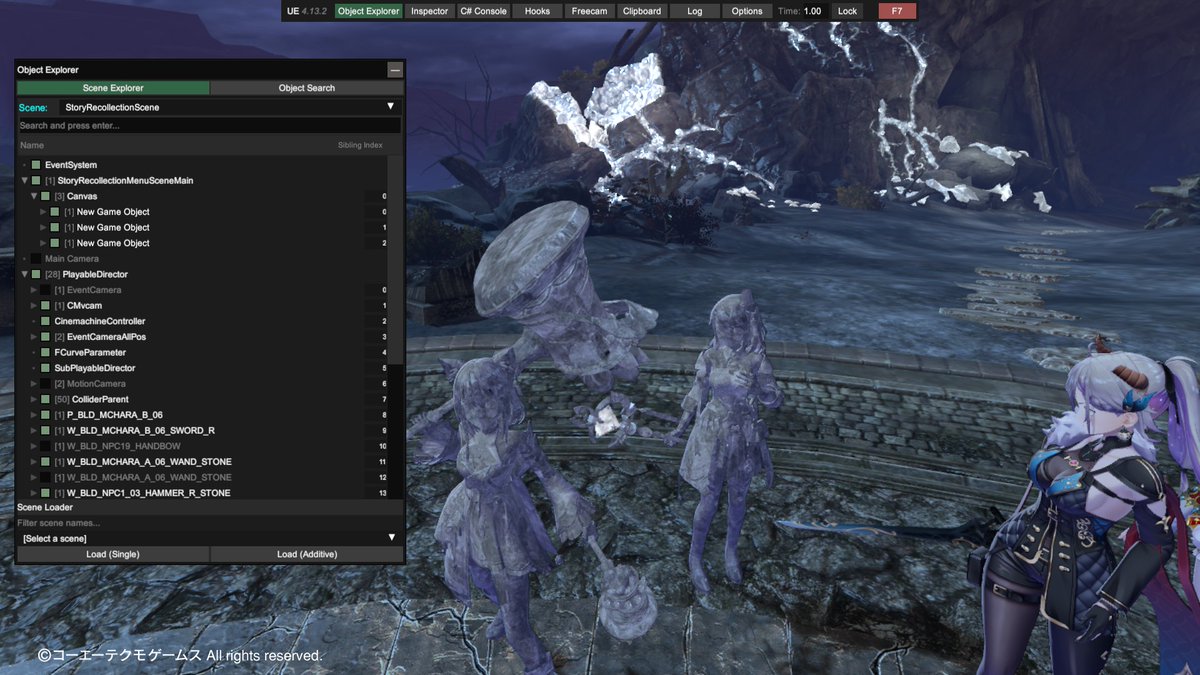
Task: Expand the CMvcam tree node
Action: pyautogui.click(x=34, y=306)
